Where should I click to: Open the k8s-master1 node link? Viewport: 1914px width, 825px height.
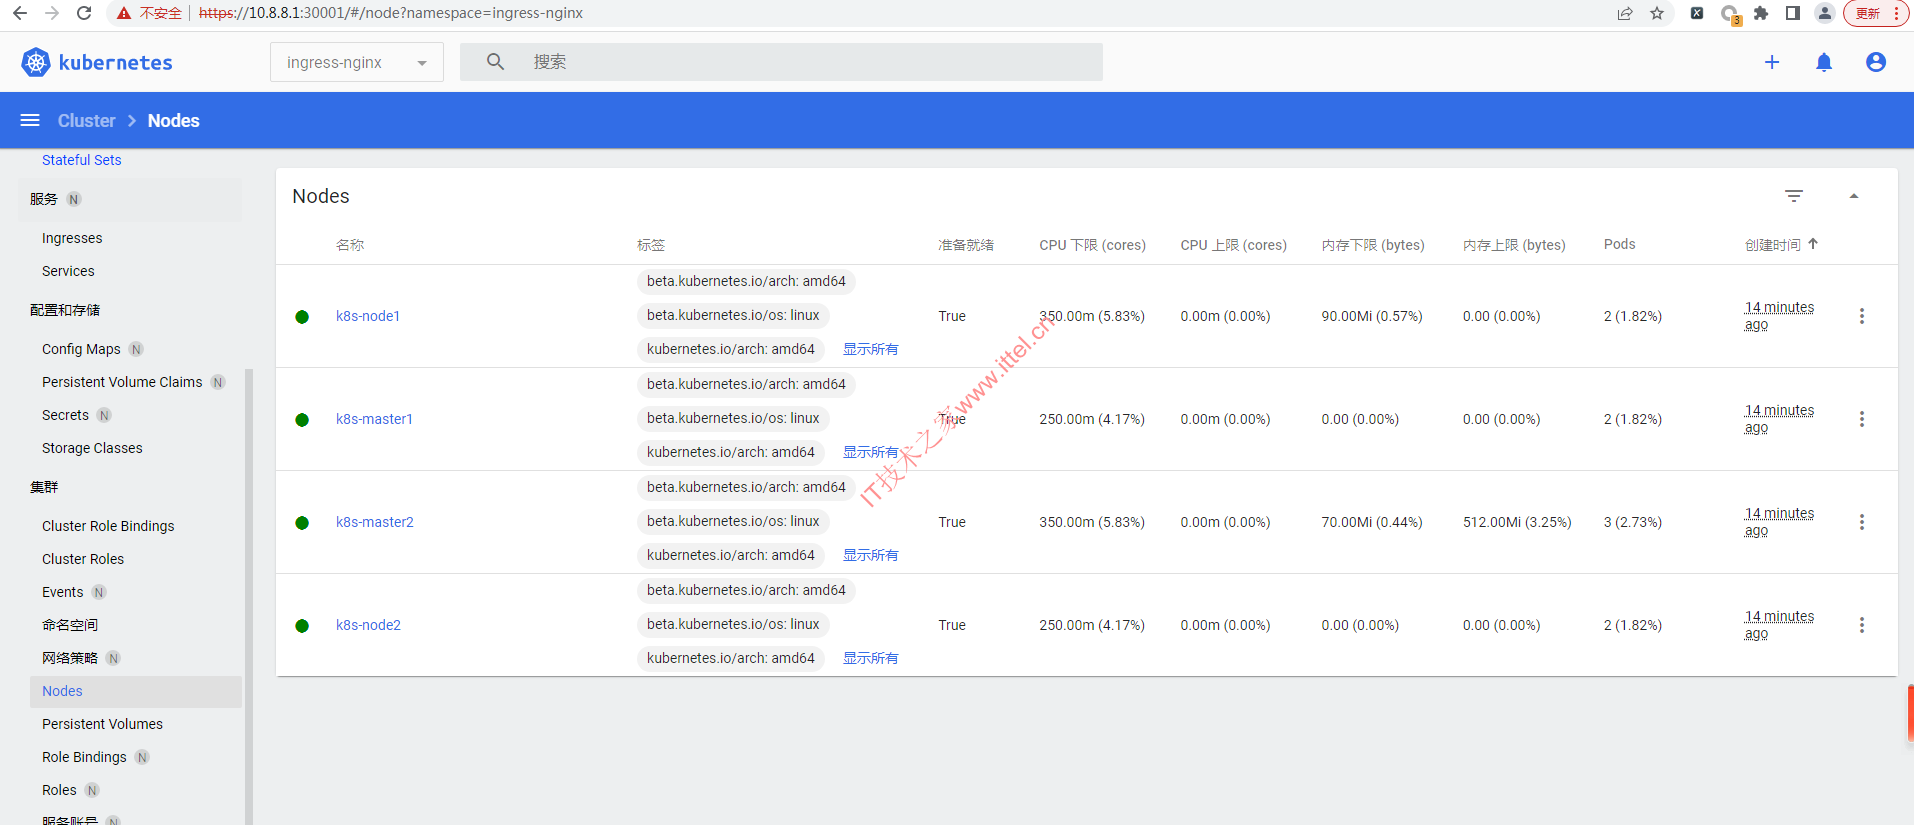click(374, 419)
